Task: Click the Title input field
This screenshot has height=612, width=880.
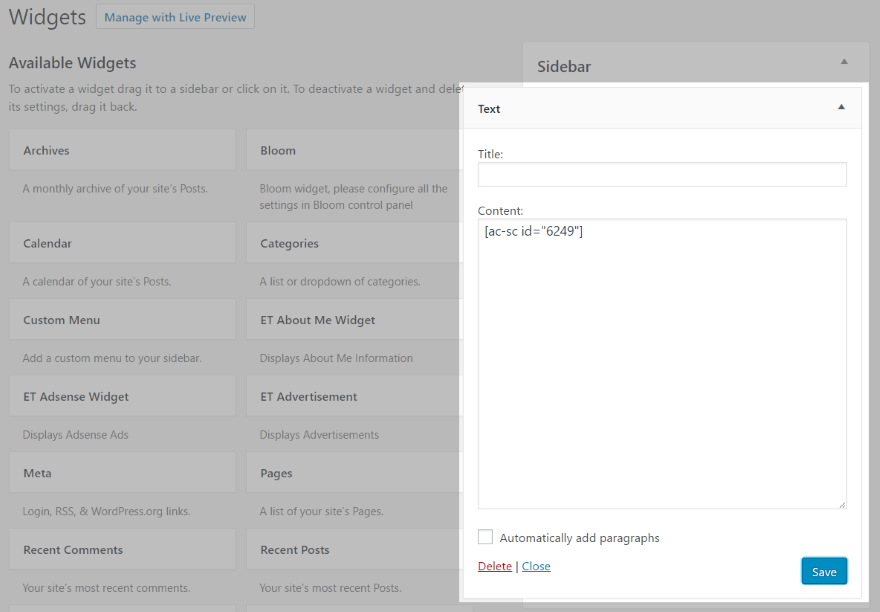Action: tap(662, 175)
